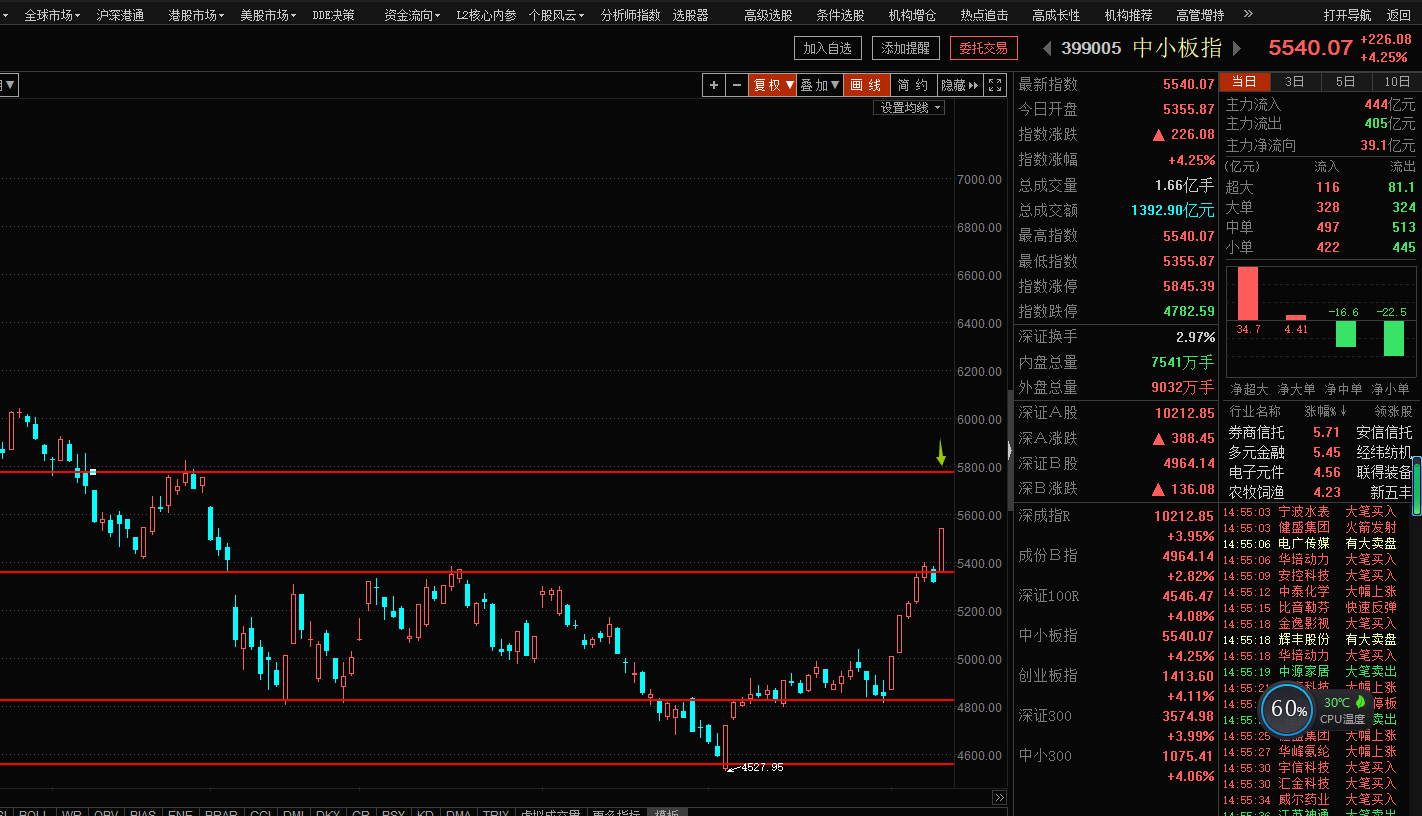This screenshot has width=1422, height=816.
Task: Open the 60% CPU monitor widget
Action: tap(1288, 709)
